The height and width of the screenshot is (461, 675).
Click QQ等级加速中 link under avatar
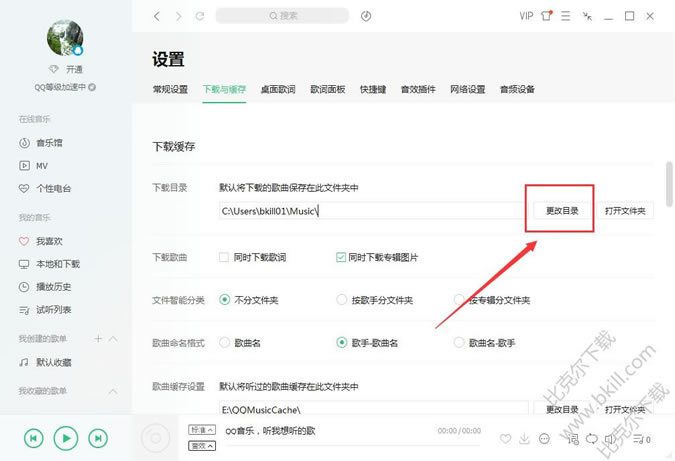click(65, 87)
